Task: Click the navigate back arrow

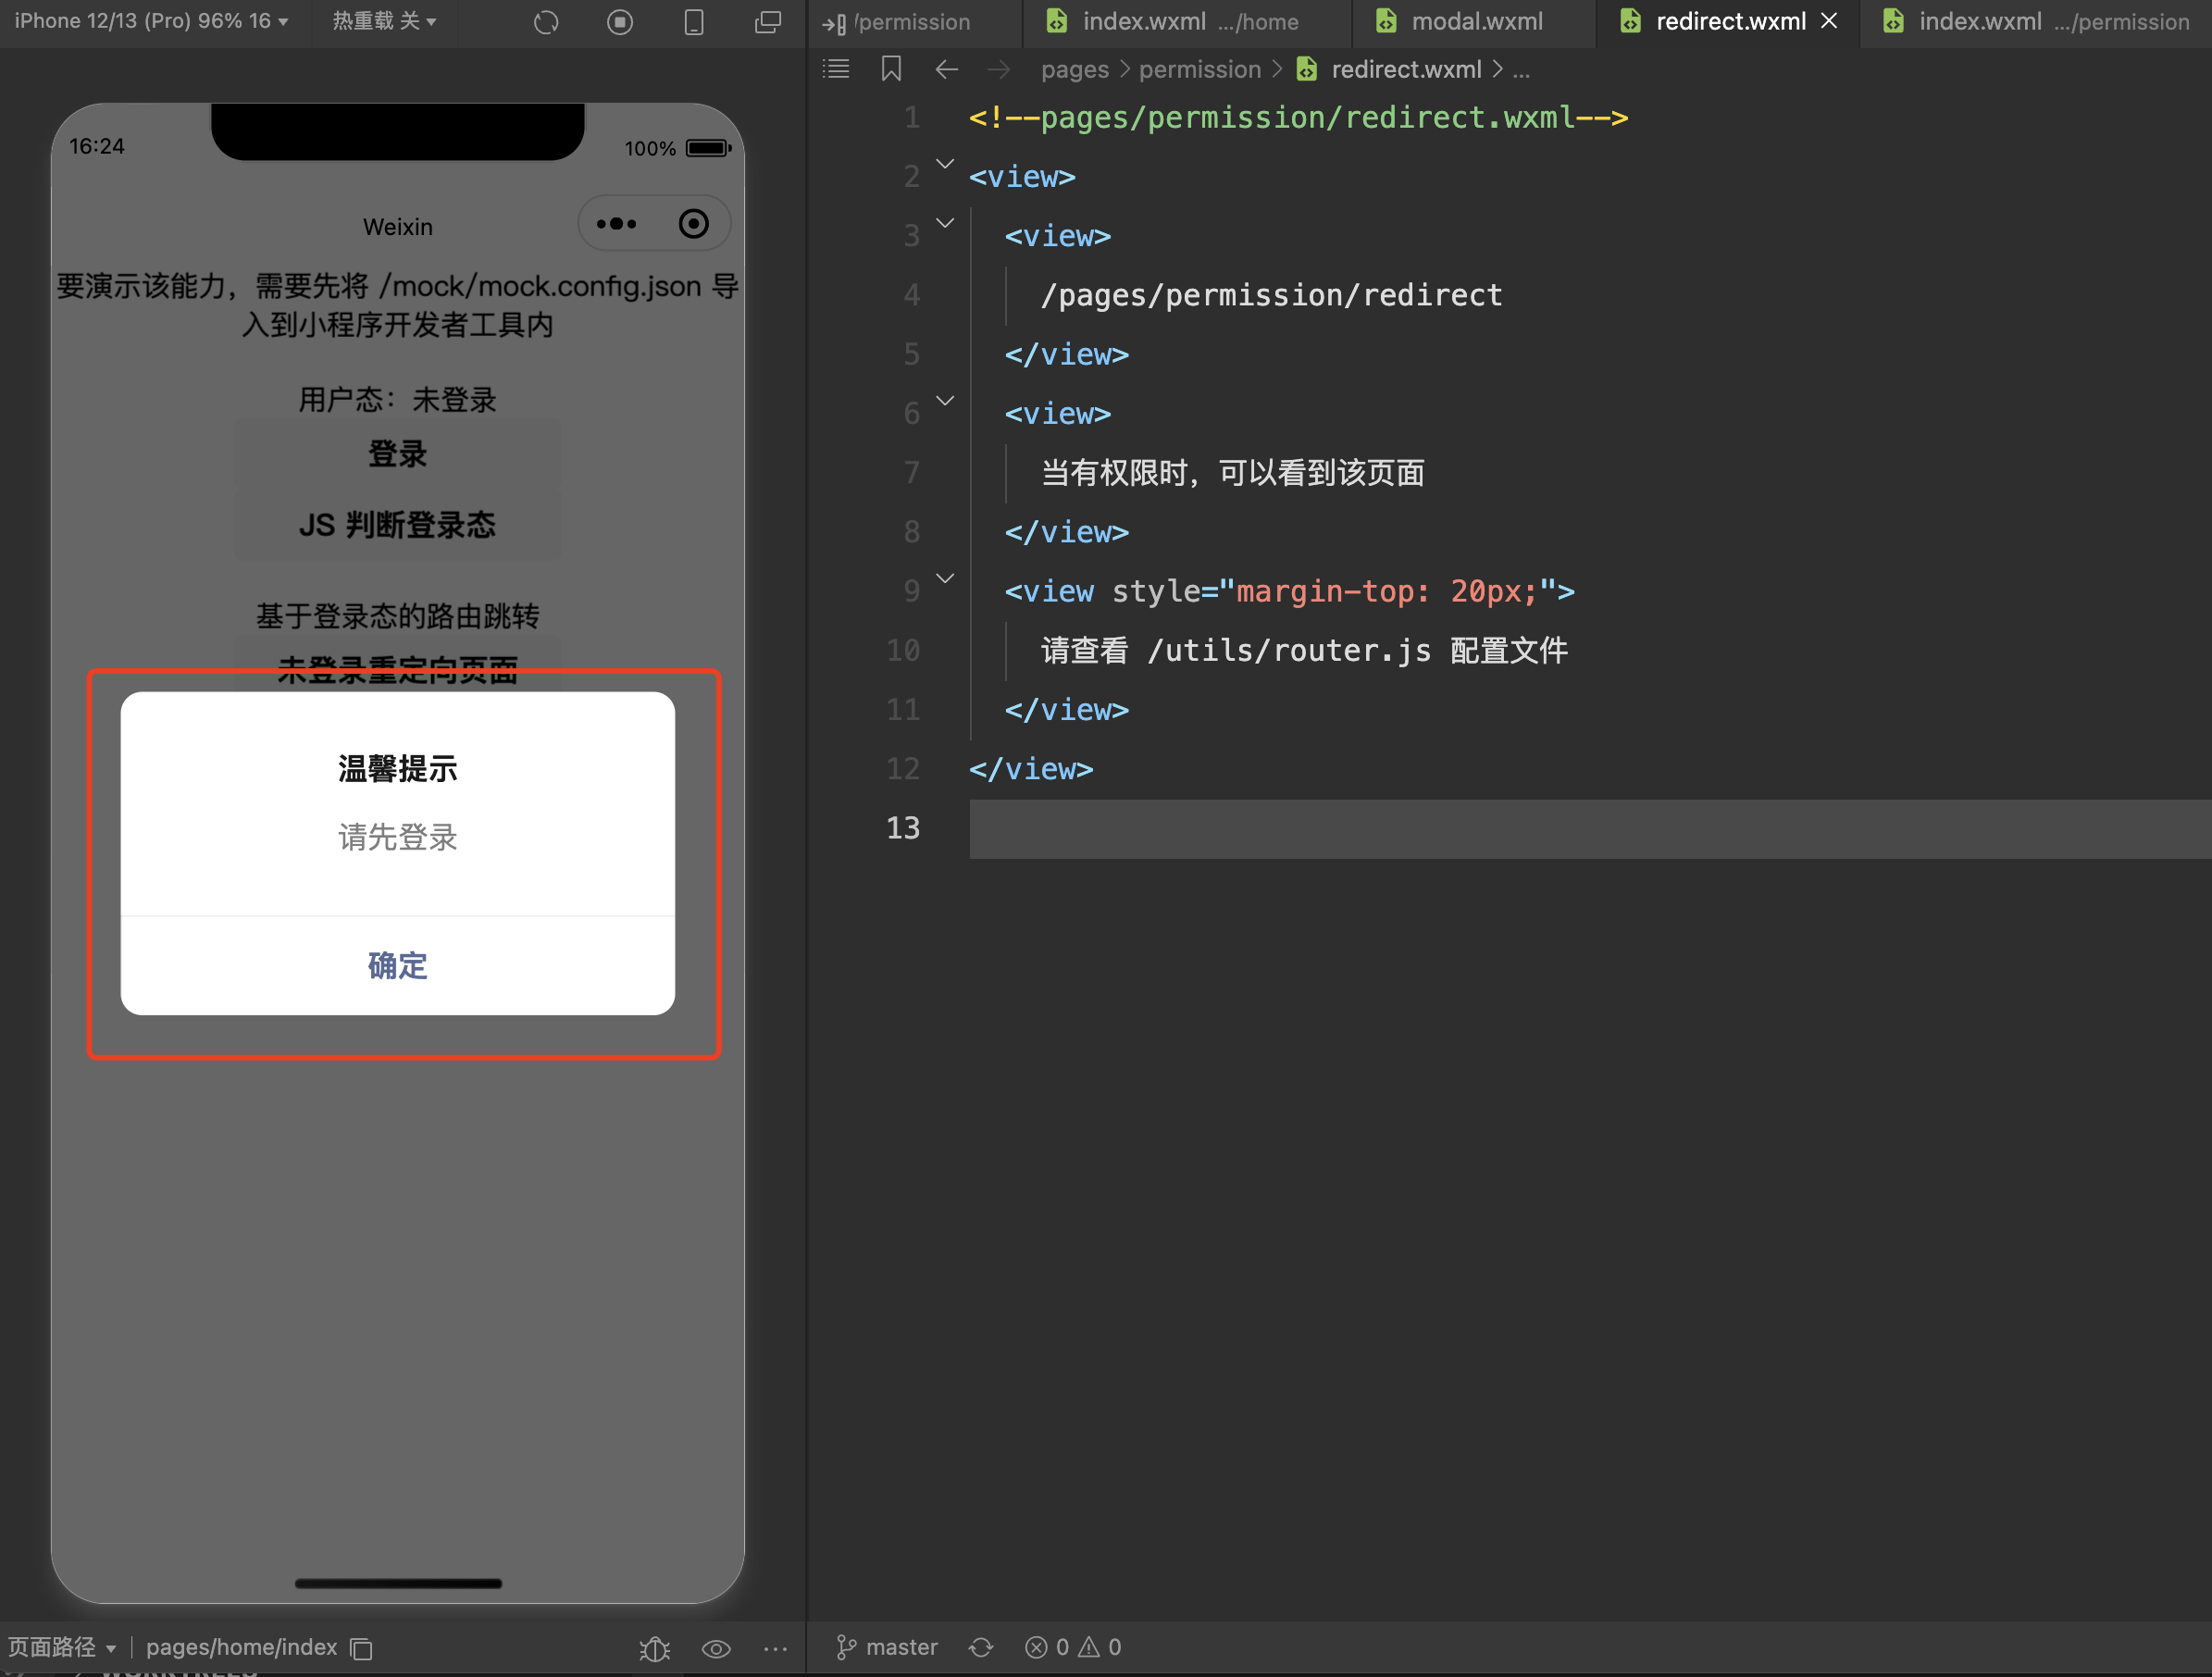Action: click(946, 69)
